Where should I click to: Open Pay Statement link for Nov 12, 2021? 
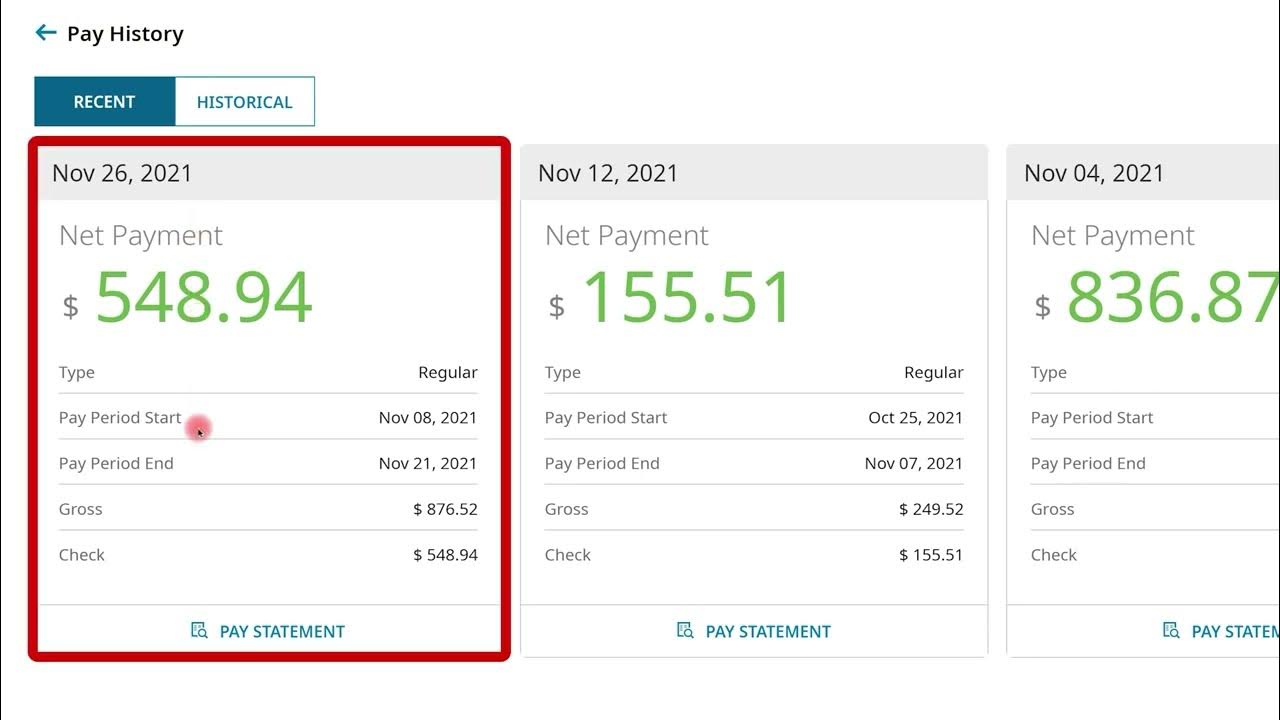pyautogui.click(x=767, y=632)
